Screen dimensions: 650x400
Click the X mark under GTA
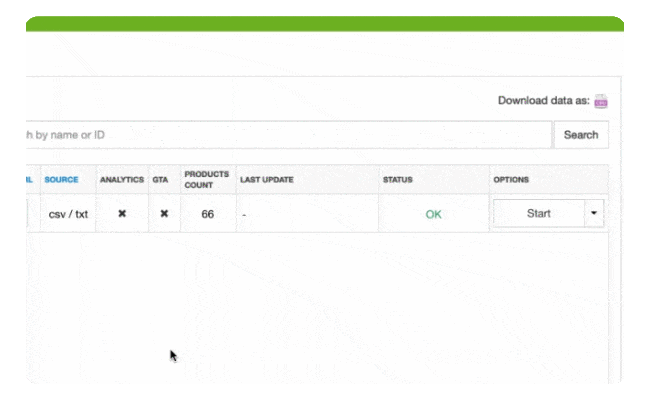tap(164, 213)
